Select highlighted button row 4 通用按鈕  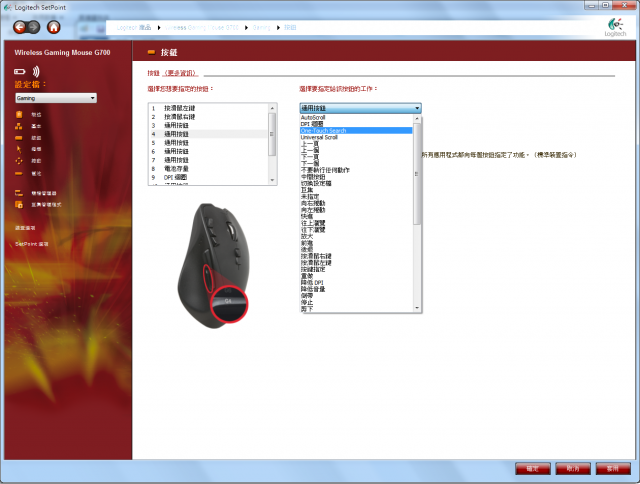(208, 134)
